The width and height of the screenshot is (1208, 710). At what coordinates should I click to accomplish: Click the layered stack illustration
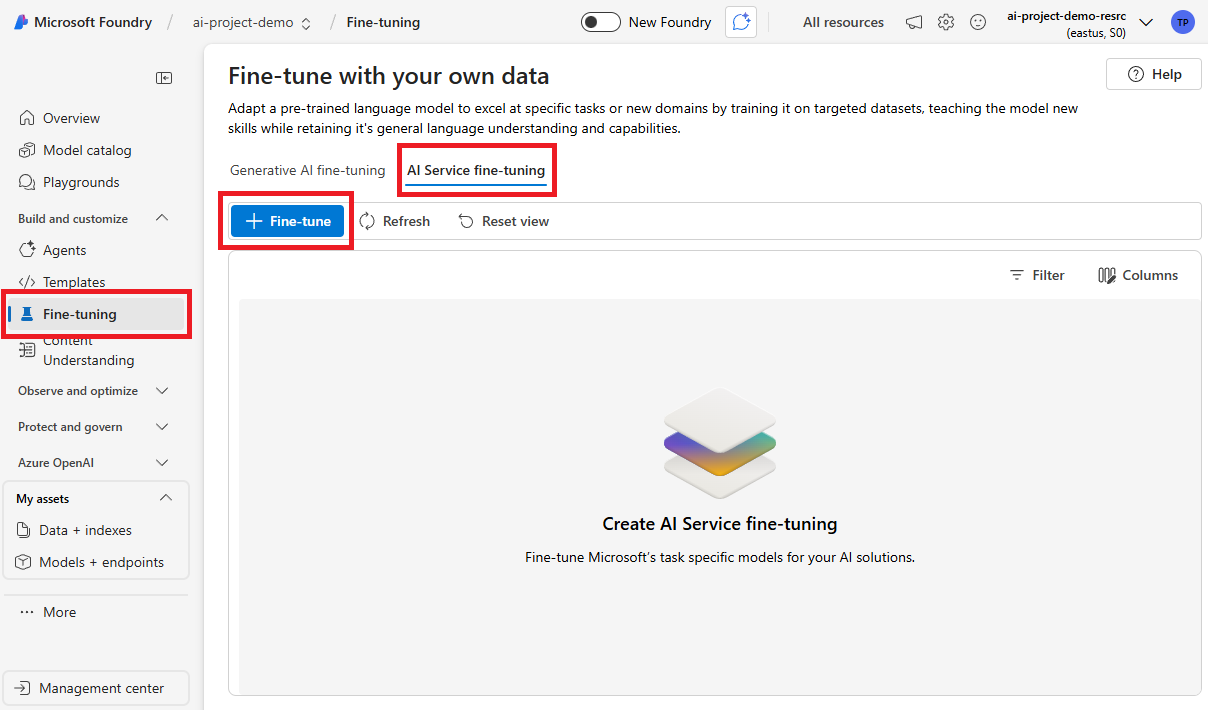coord(720,443)
